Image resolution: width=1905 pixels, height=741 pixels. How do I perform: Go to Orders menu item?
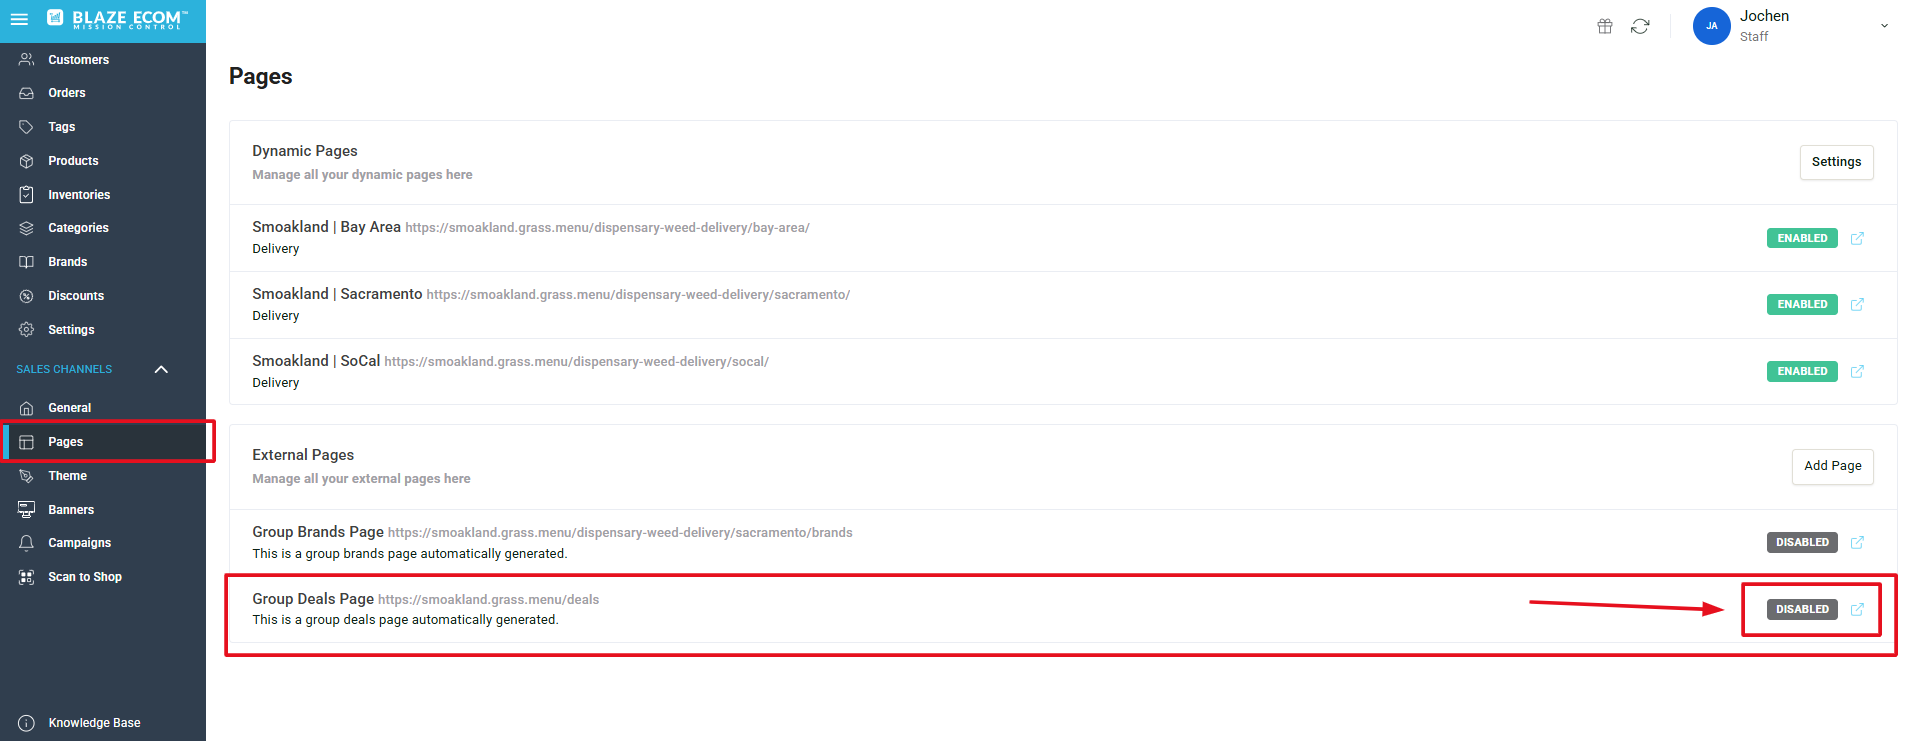pos(103,93)
